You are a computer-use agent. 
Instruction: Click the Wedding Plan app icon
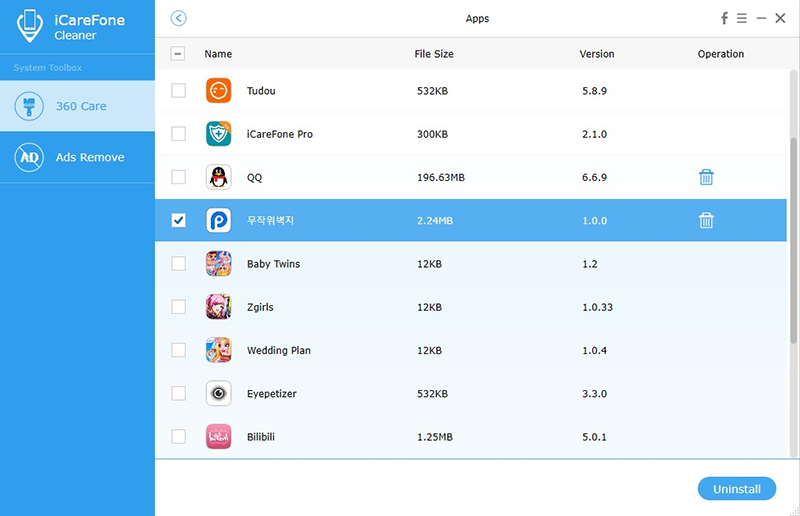pyautogui.click(x=218, y=350)
